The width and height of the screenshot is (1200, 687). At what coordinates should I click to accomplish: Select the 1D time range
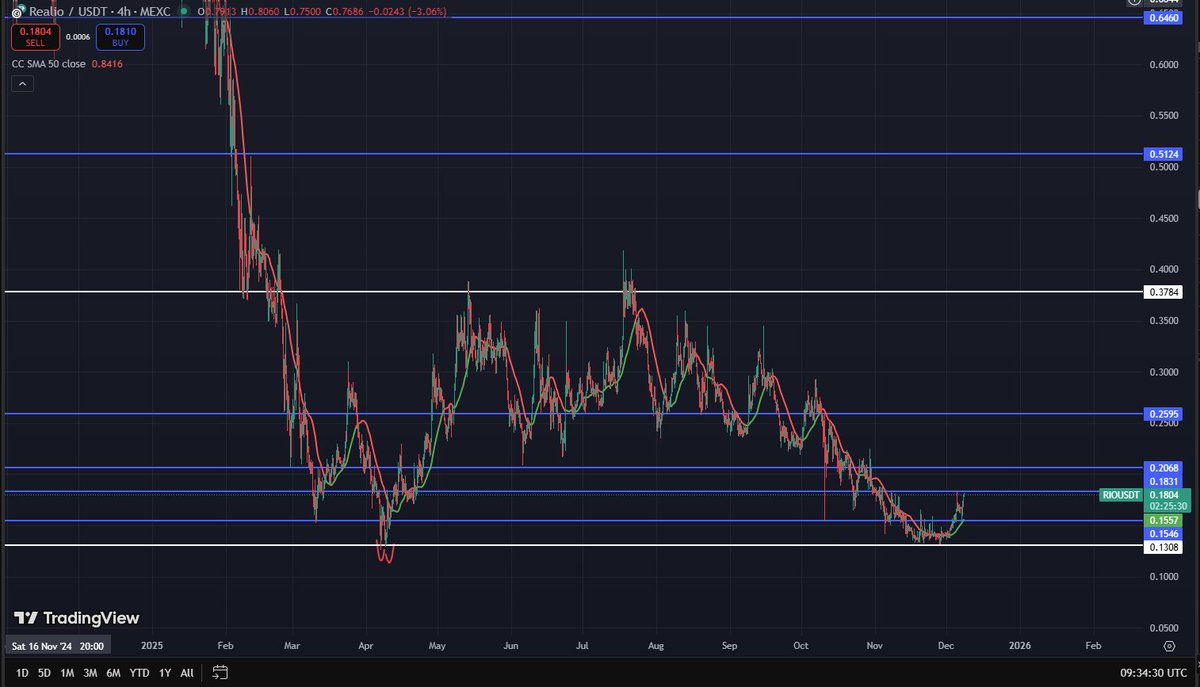[22, 673]
